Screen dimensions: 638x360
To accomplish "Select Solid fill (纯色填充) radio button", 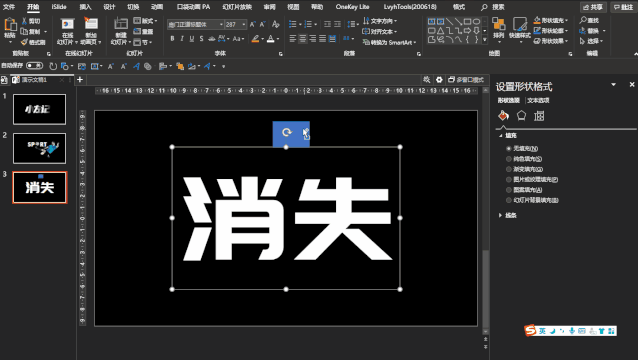I will 509,159.
